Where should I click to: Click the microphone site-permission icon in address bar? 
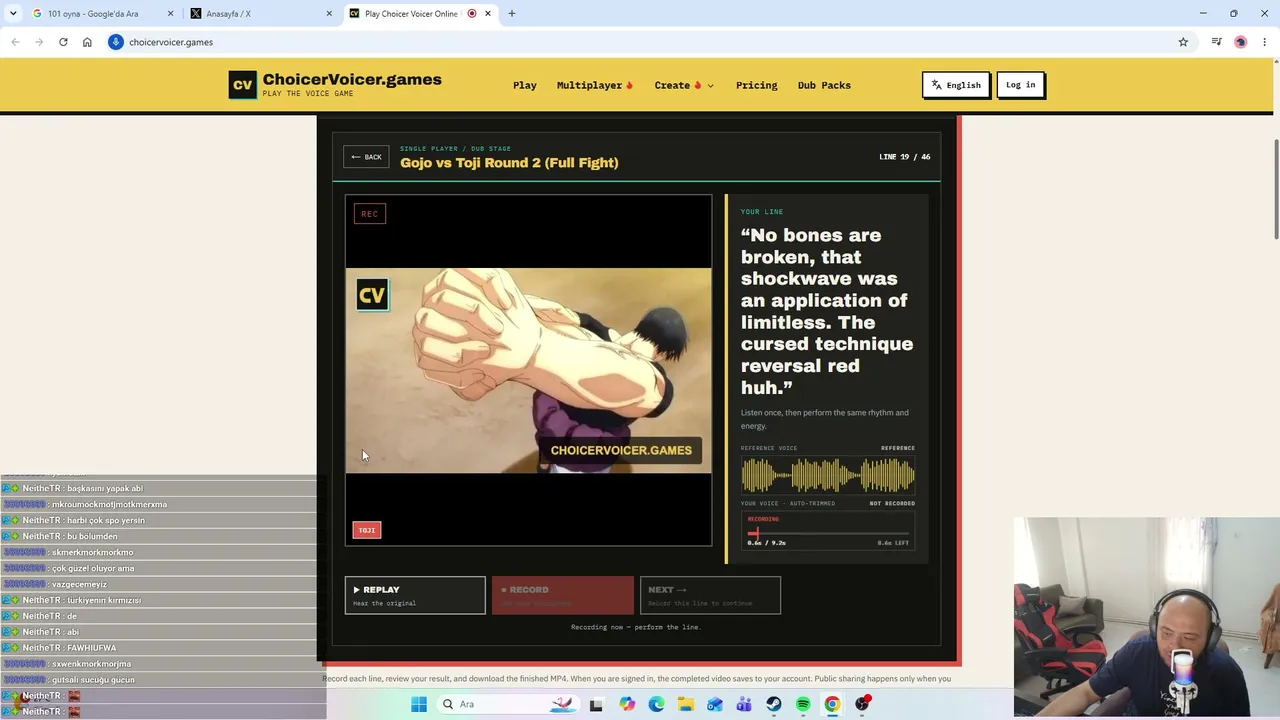pos(116,42)
